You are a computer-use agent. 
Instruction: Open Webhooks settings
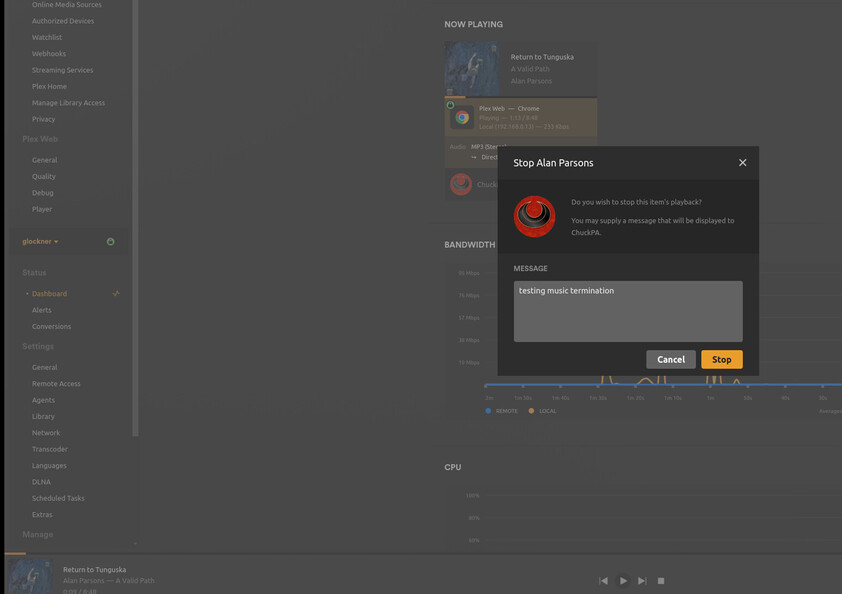click(49, 54)
